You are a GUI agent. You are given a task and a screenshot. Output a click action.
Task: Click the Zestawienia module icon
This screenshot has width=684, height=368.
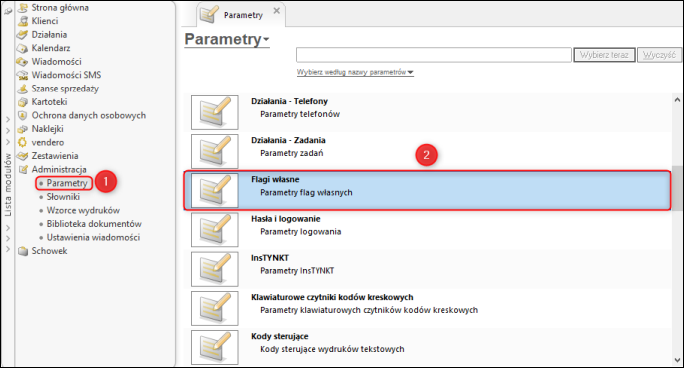coord(23,156)
